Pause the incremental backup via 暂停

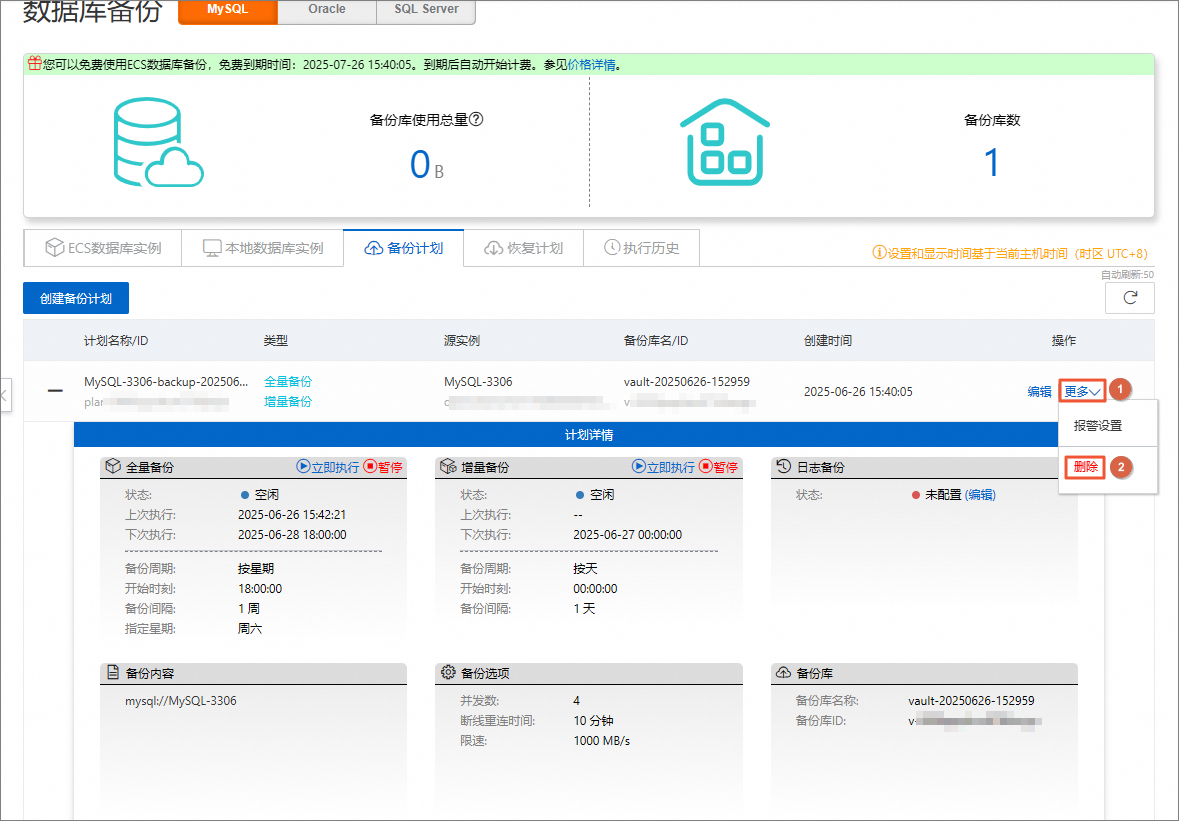(x=718, y=467)
